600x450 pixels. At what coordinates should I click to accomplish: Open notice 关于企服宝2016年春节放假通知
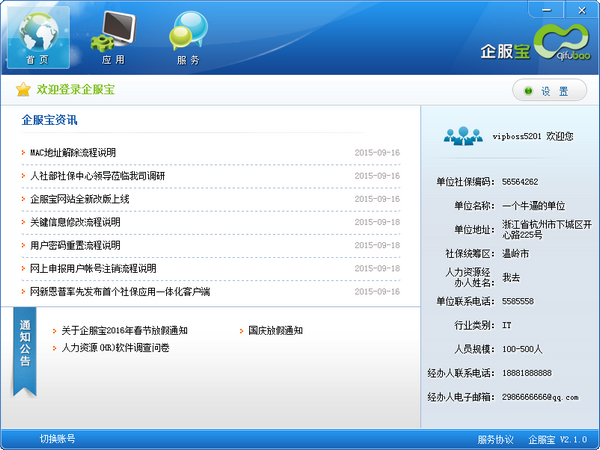[x=124, y=330]
